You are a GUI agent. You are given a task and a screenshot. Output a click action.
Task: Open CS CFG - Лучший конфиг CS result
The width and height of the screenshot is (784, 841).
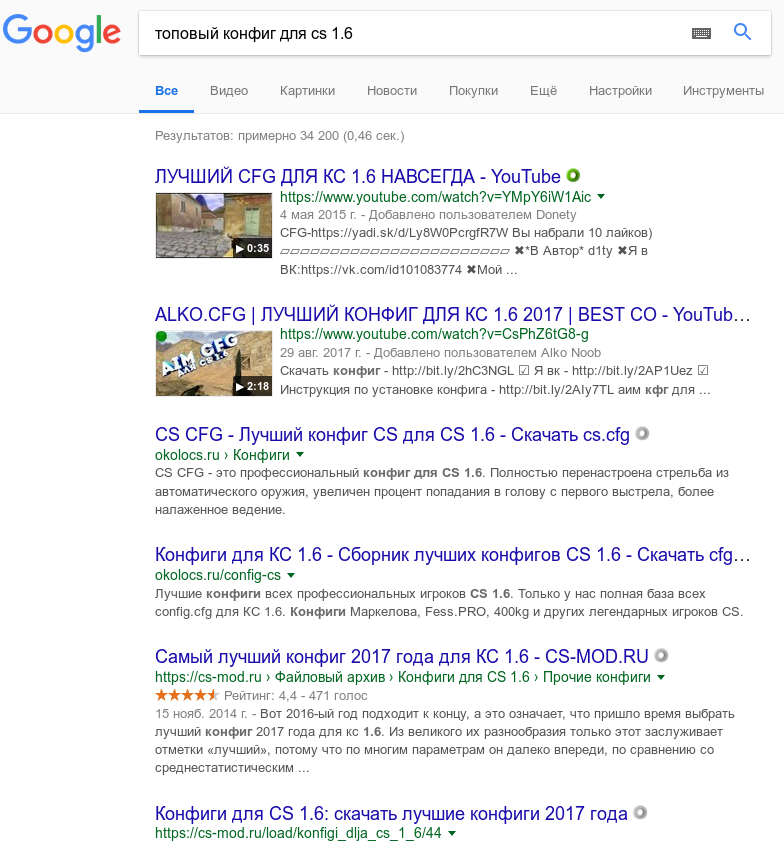tap(392, 434)
